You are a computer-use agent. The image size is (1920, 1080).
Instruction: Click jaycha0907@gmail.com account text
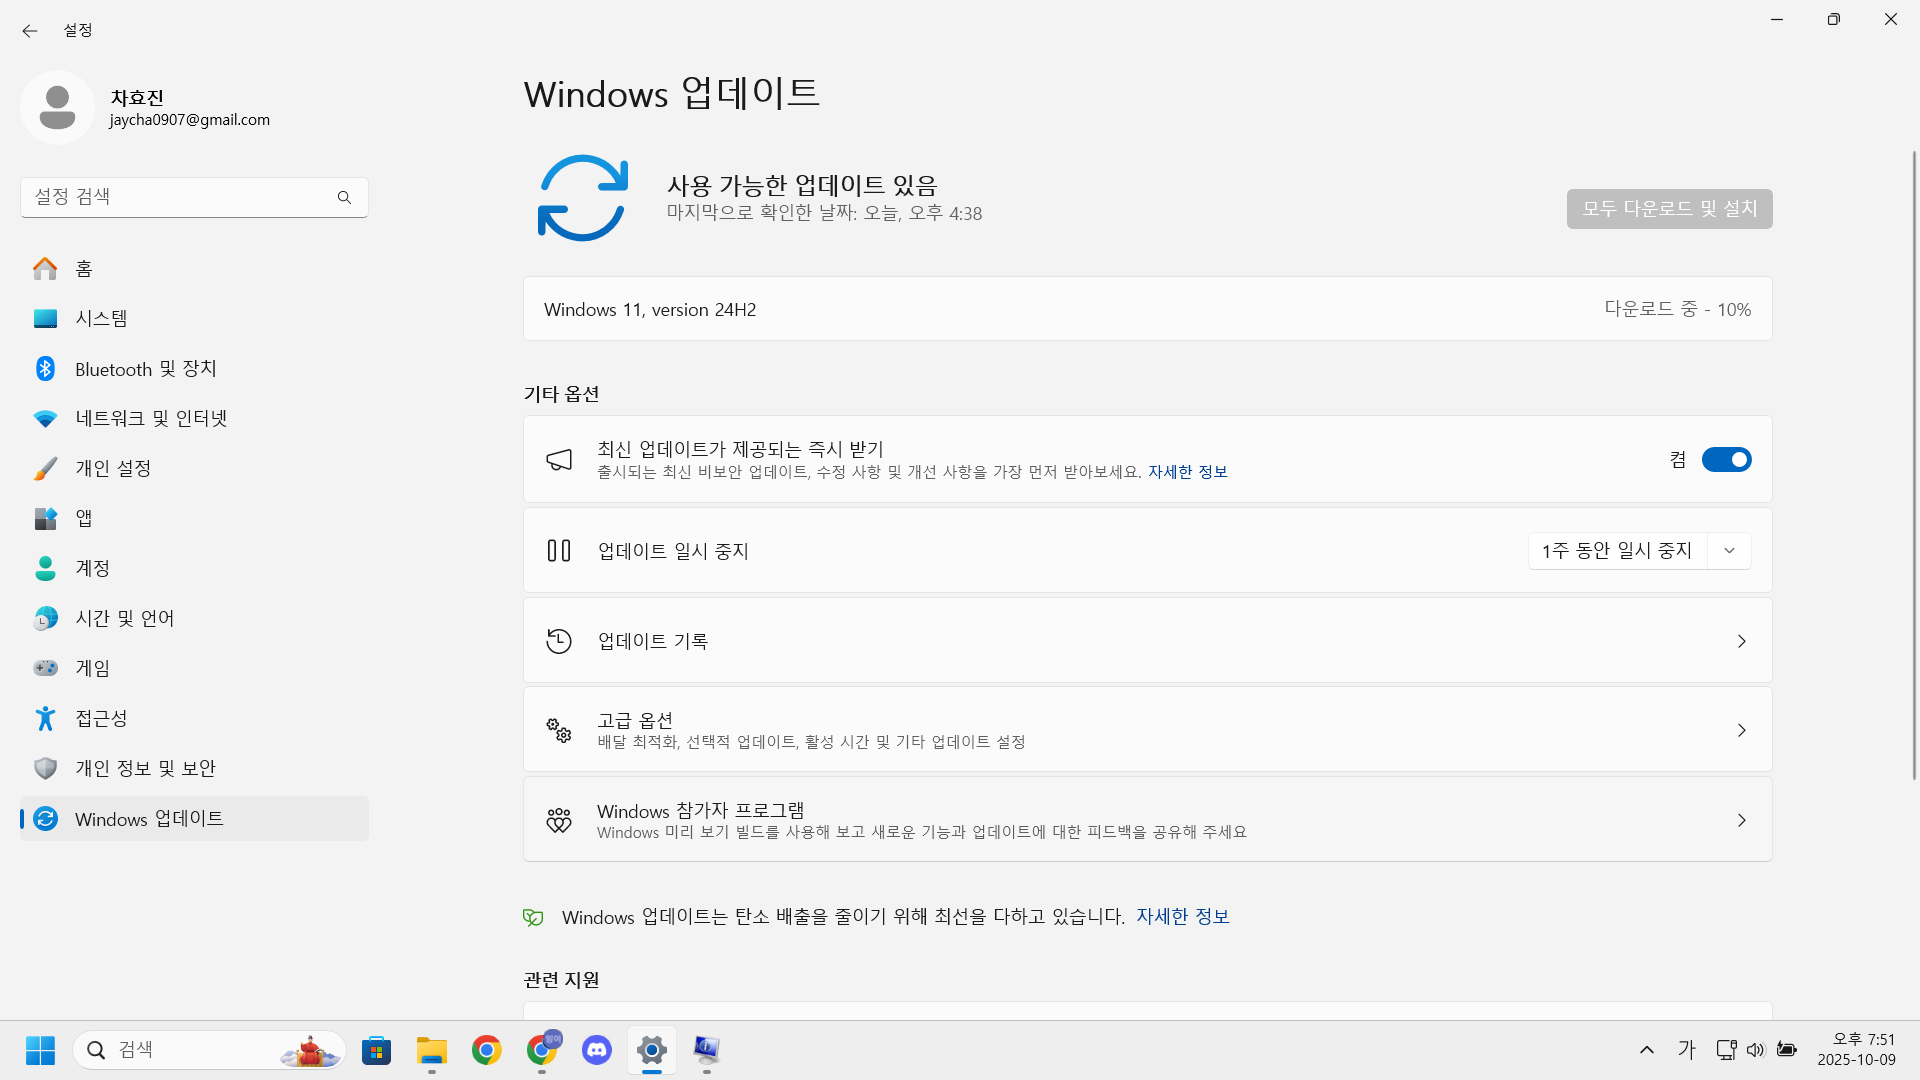point(190,120)
